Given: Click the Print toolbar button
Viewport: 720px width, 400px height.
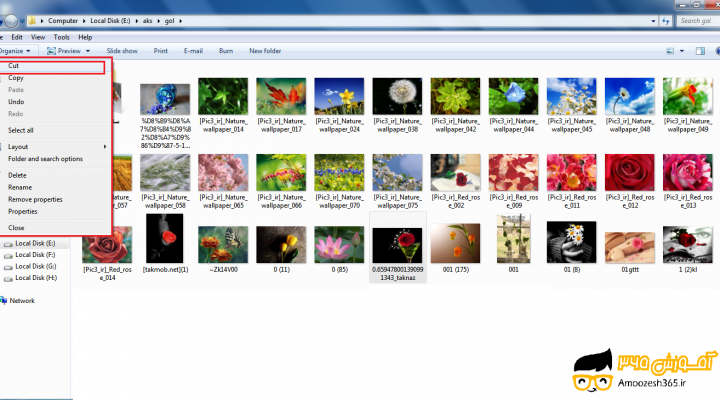Looking at the screenshot, I should [161, 51].
